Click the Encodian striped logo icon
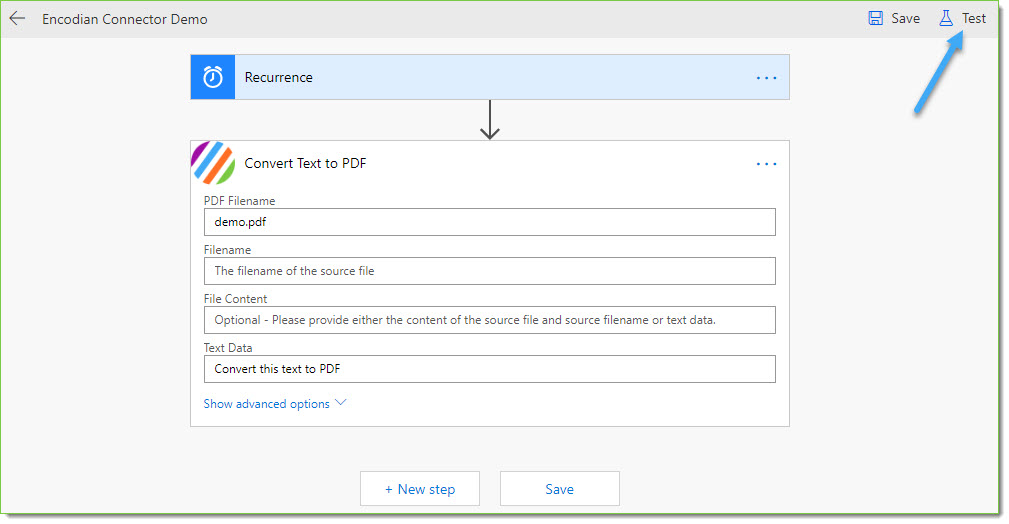The height and width of the screenshot is (524, 1009). tap(213, 163)
